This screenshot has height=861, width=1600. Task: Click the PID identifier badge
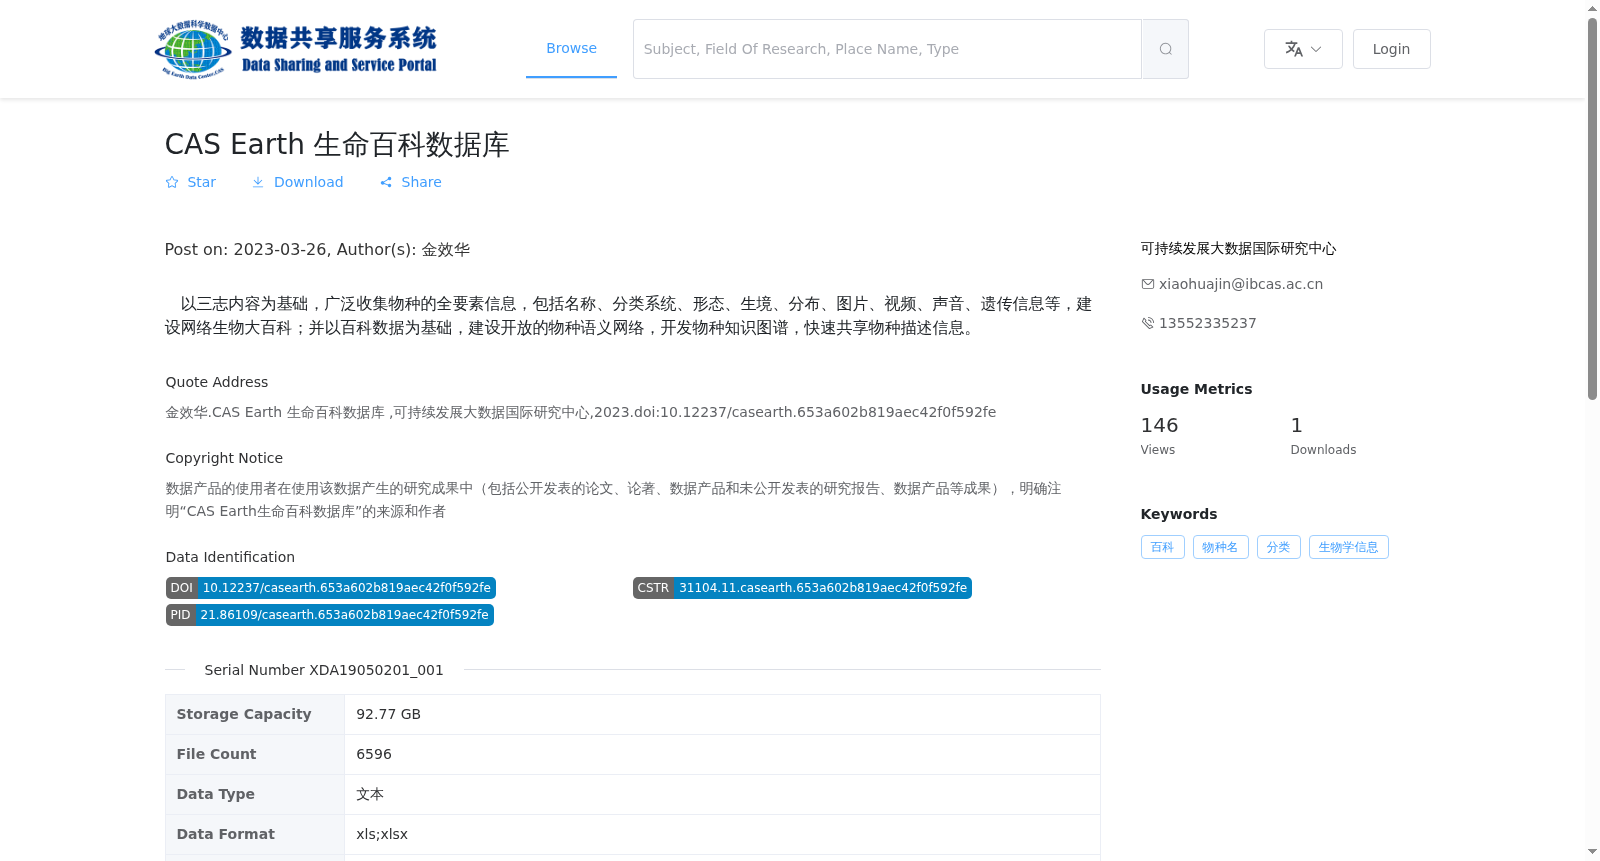[x=330, y=615]
